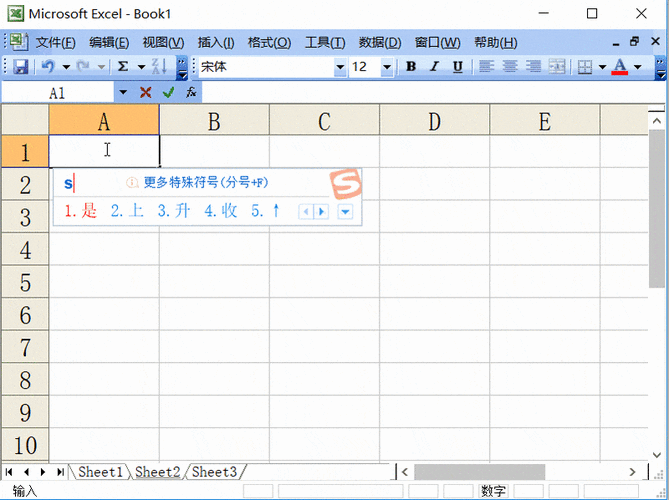Open the 文件(F) menu
Viewport: 669px width, 500px height.
[55, 42]
